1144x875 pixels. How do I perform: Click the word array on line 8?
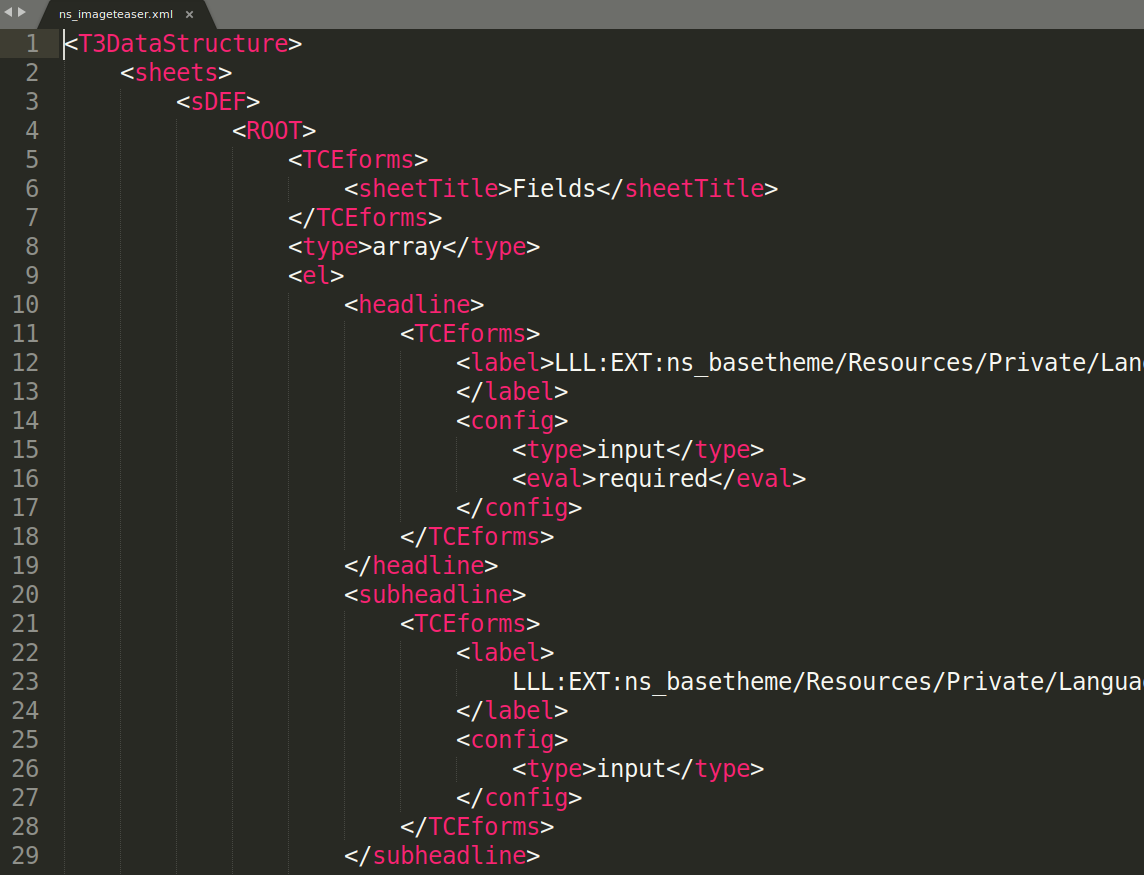407,247
